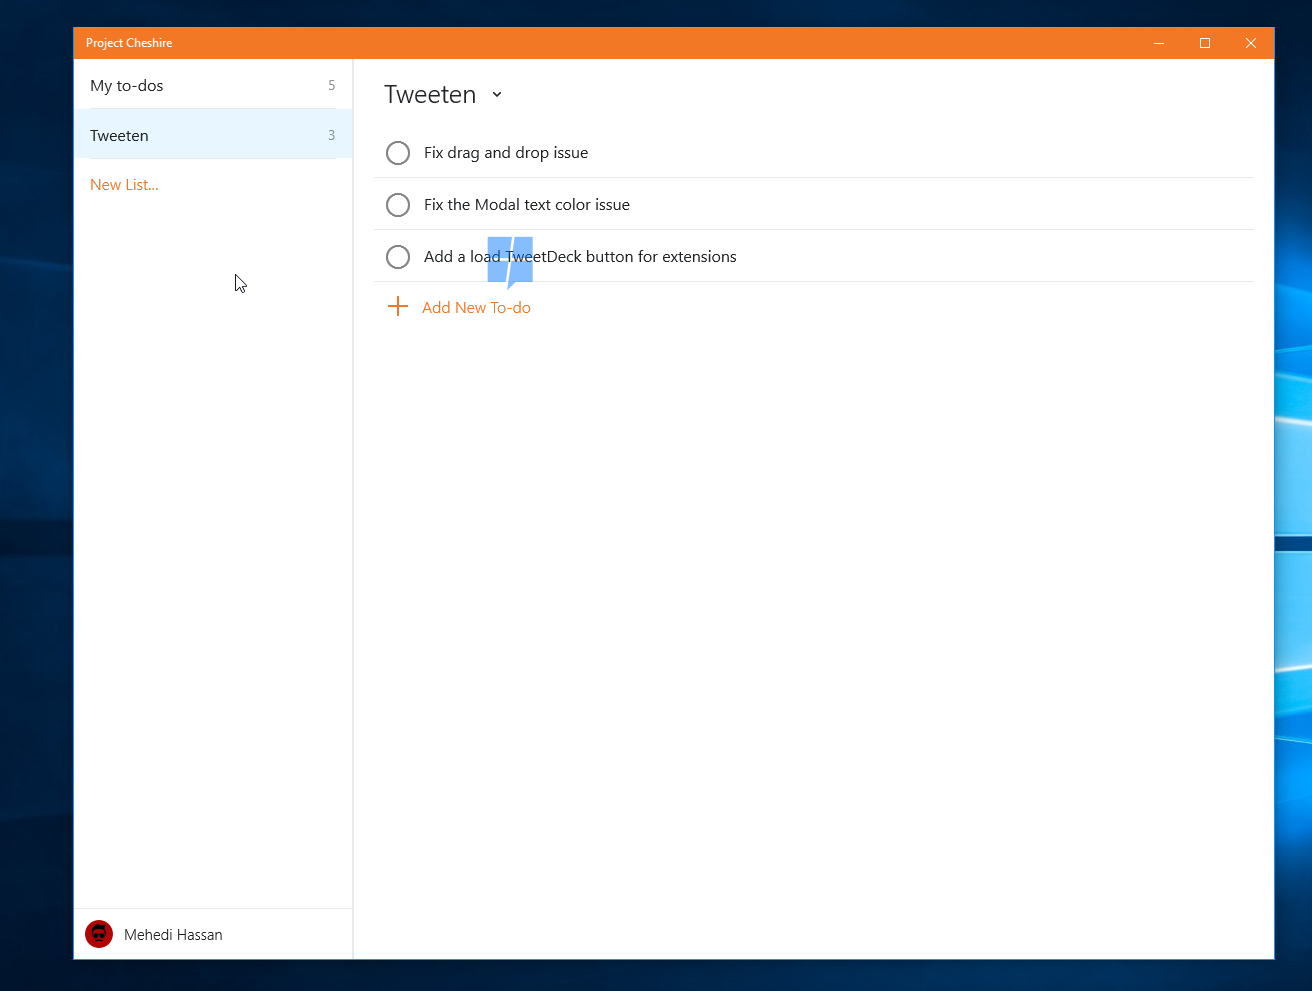
Task: Click the count 3 beside Tweeten
Action: coord(332,135)
